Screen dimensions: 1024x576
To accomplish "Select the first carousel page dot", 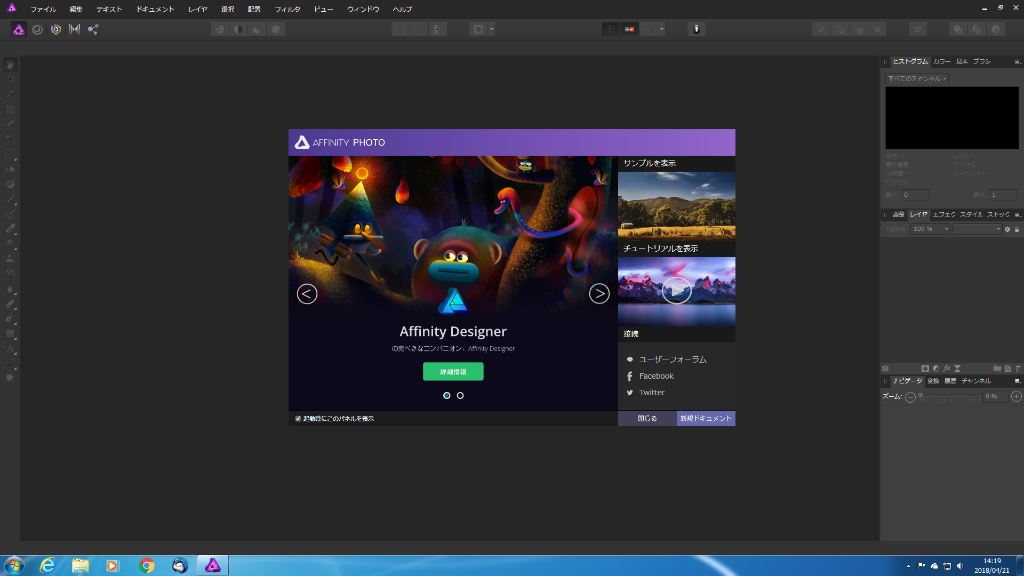I will [x=446, y=395].
